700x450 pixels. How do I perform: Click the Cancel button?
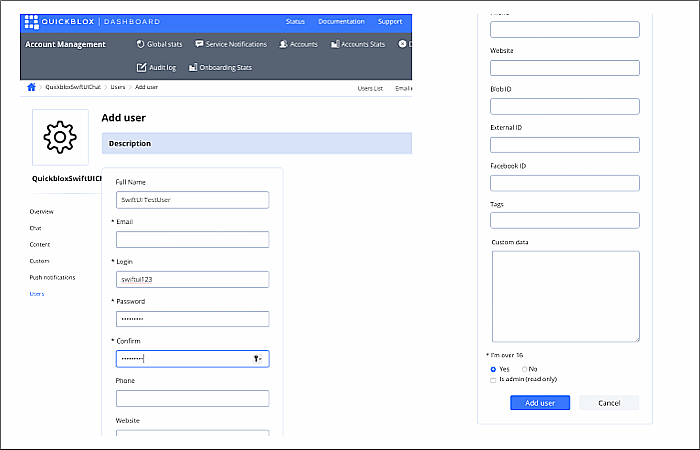609,403
